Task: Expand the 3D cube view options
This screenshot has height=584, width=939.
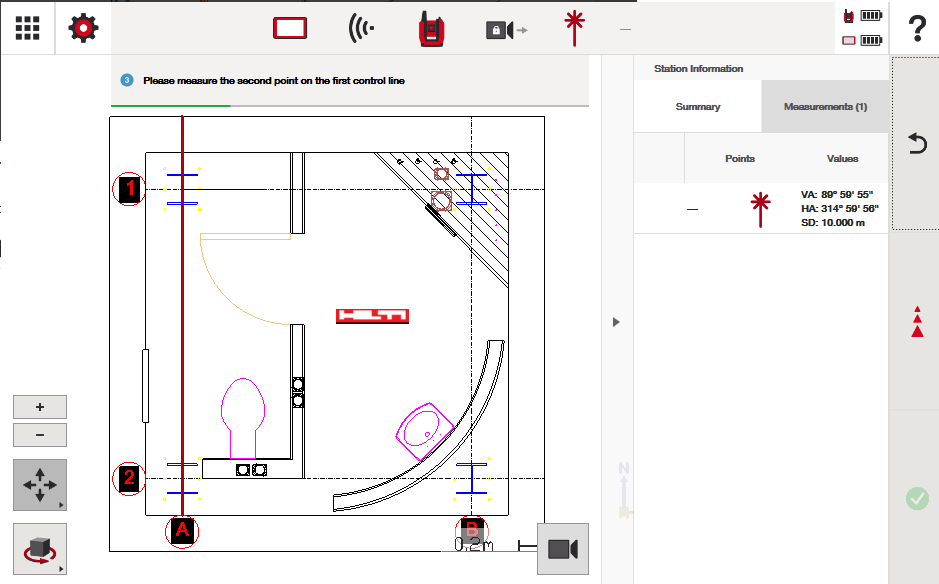Action: (x=40, y=549)
